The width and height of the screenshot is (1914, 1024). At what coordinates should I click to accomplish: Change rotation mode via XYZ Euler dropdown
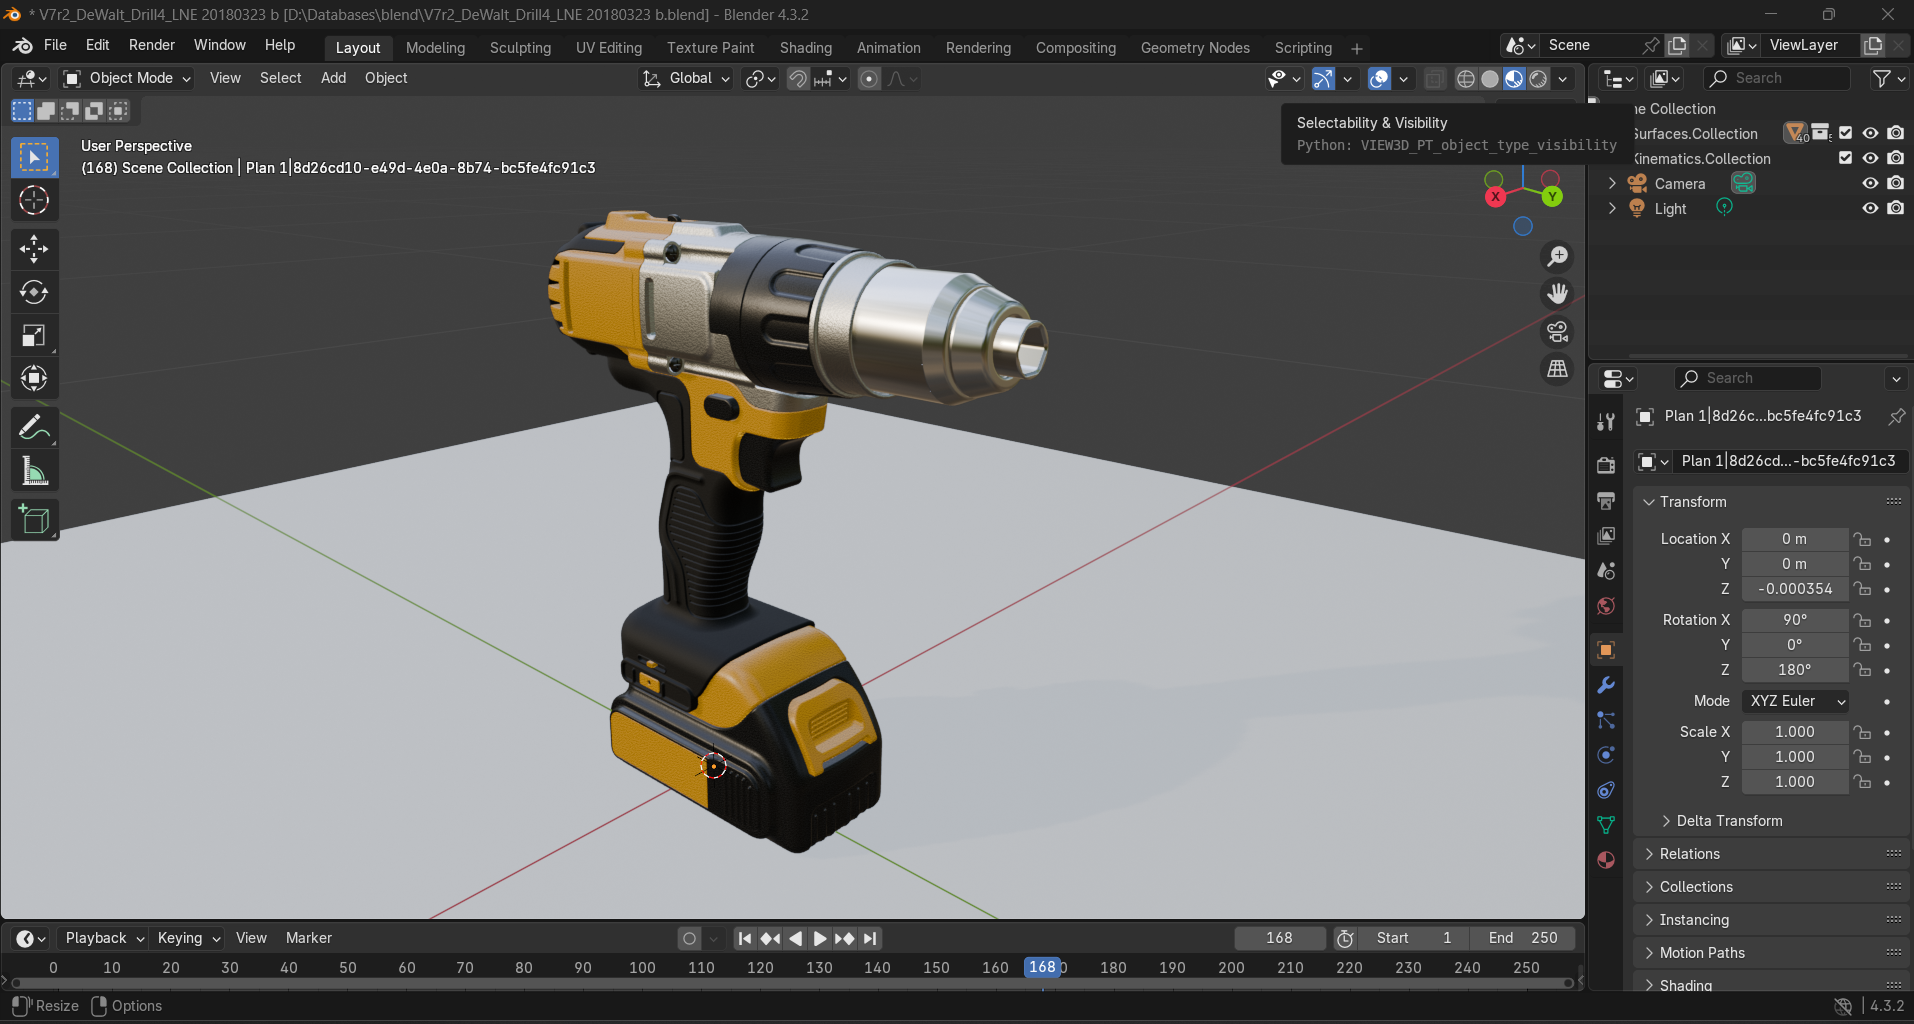[1794, 701]
